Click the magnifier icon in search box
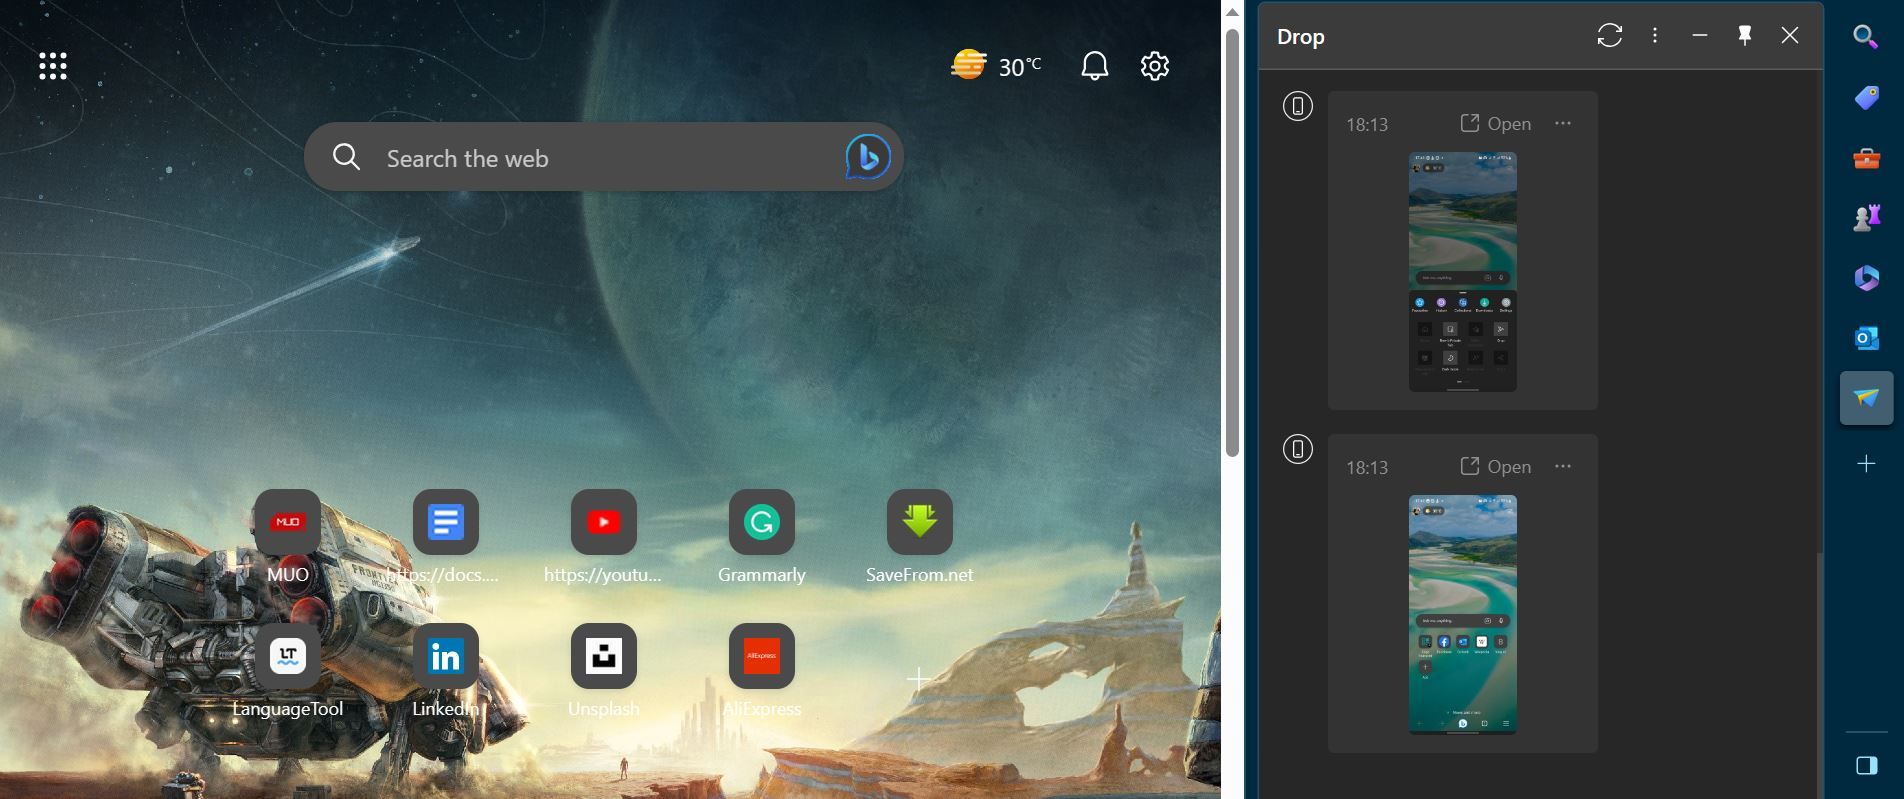Image resolution: width=1904 pixels, height=799 pixels. point(346,157)
